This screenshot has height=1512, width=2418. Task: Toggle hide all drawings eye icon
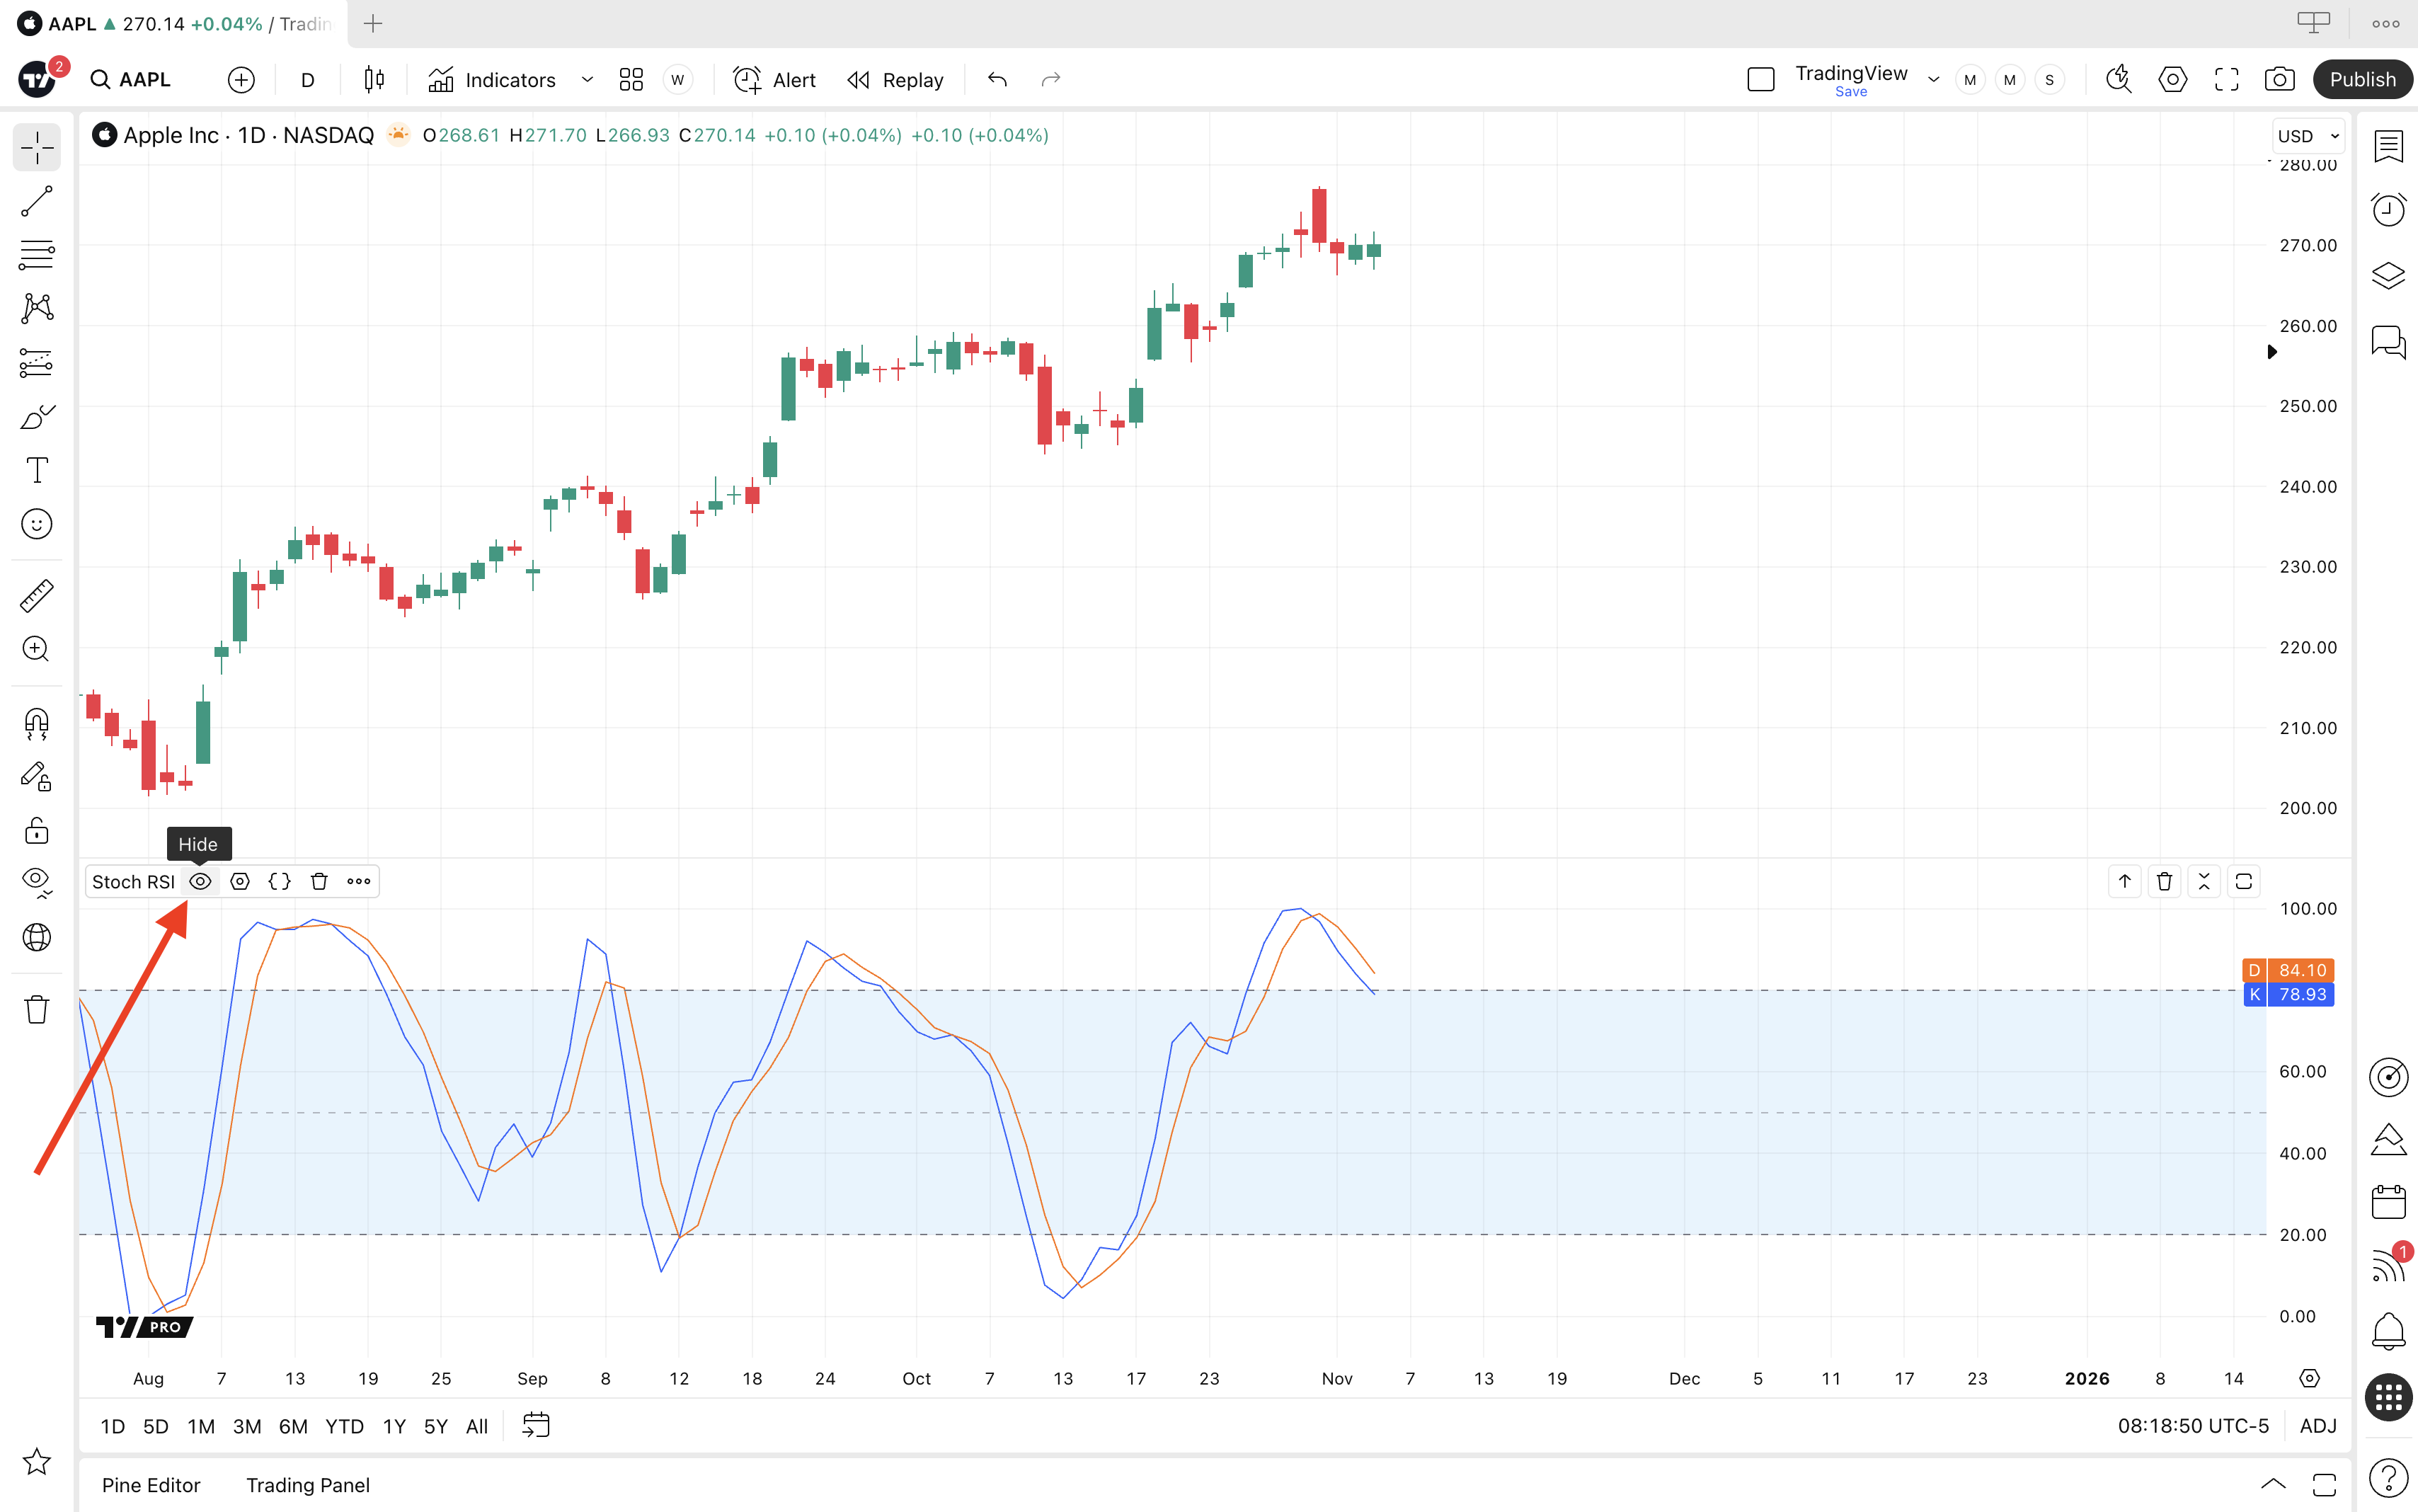click(x=37, y=881)
